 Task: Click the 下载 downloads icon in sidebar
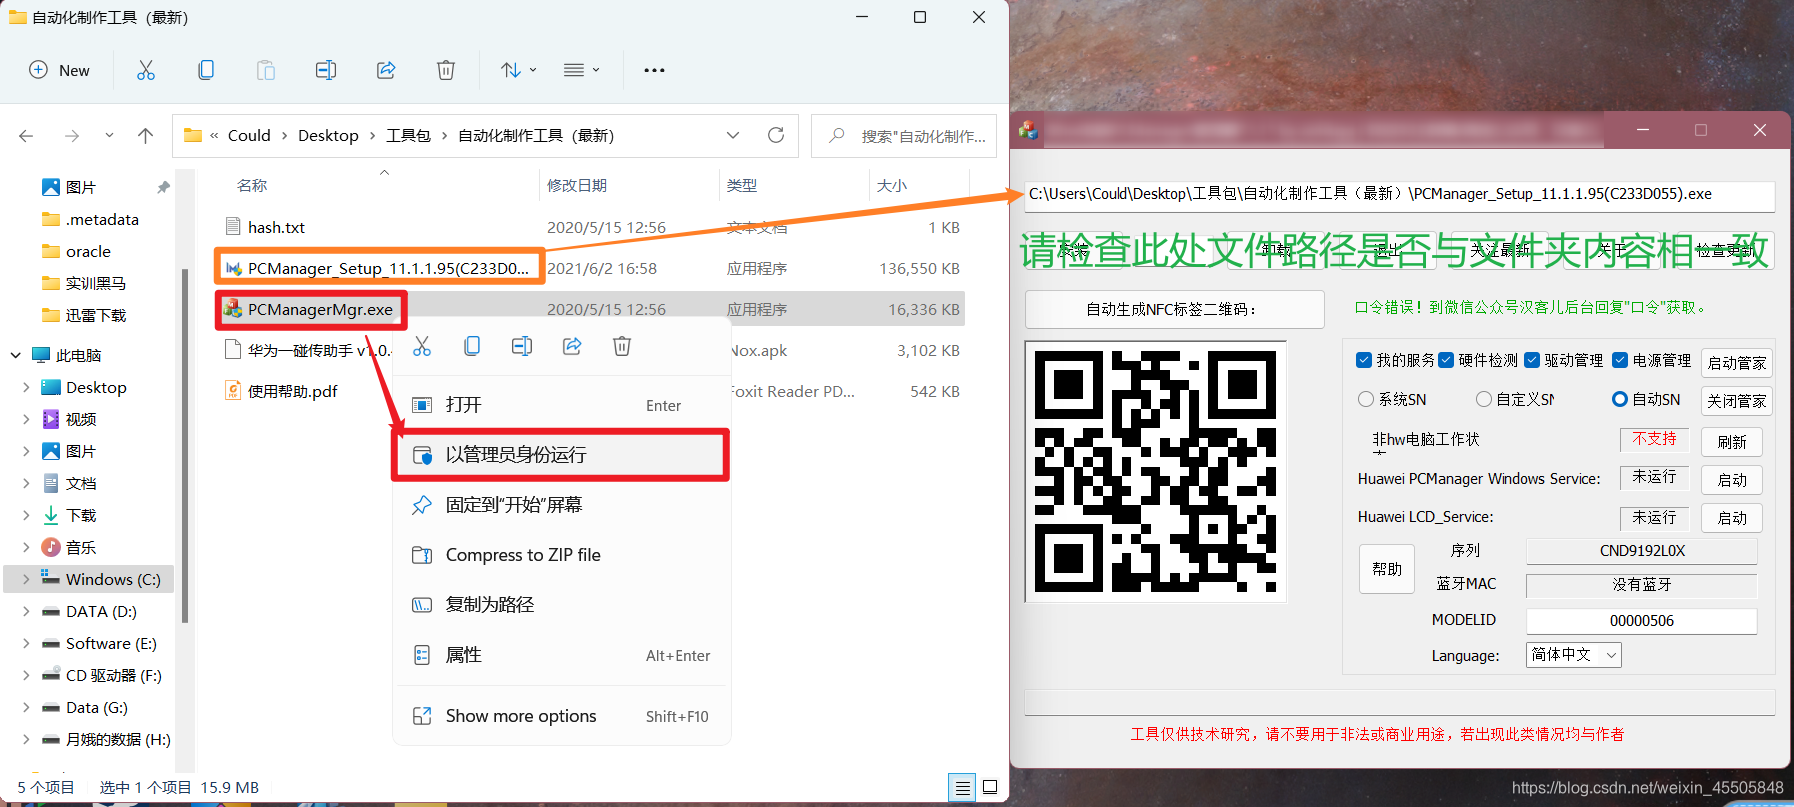[x=51, y=515]
